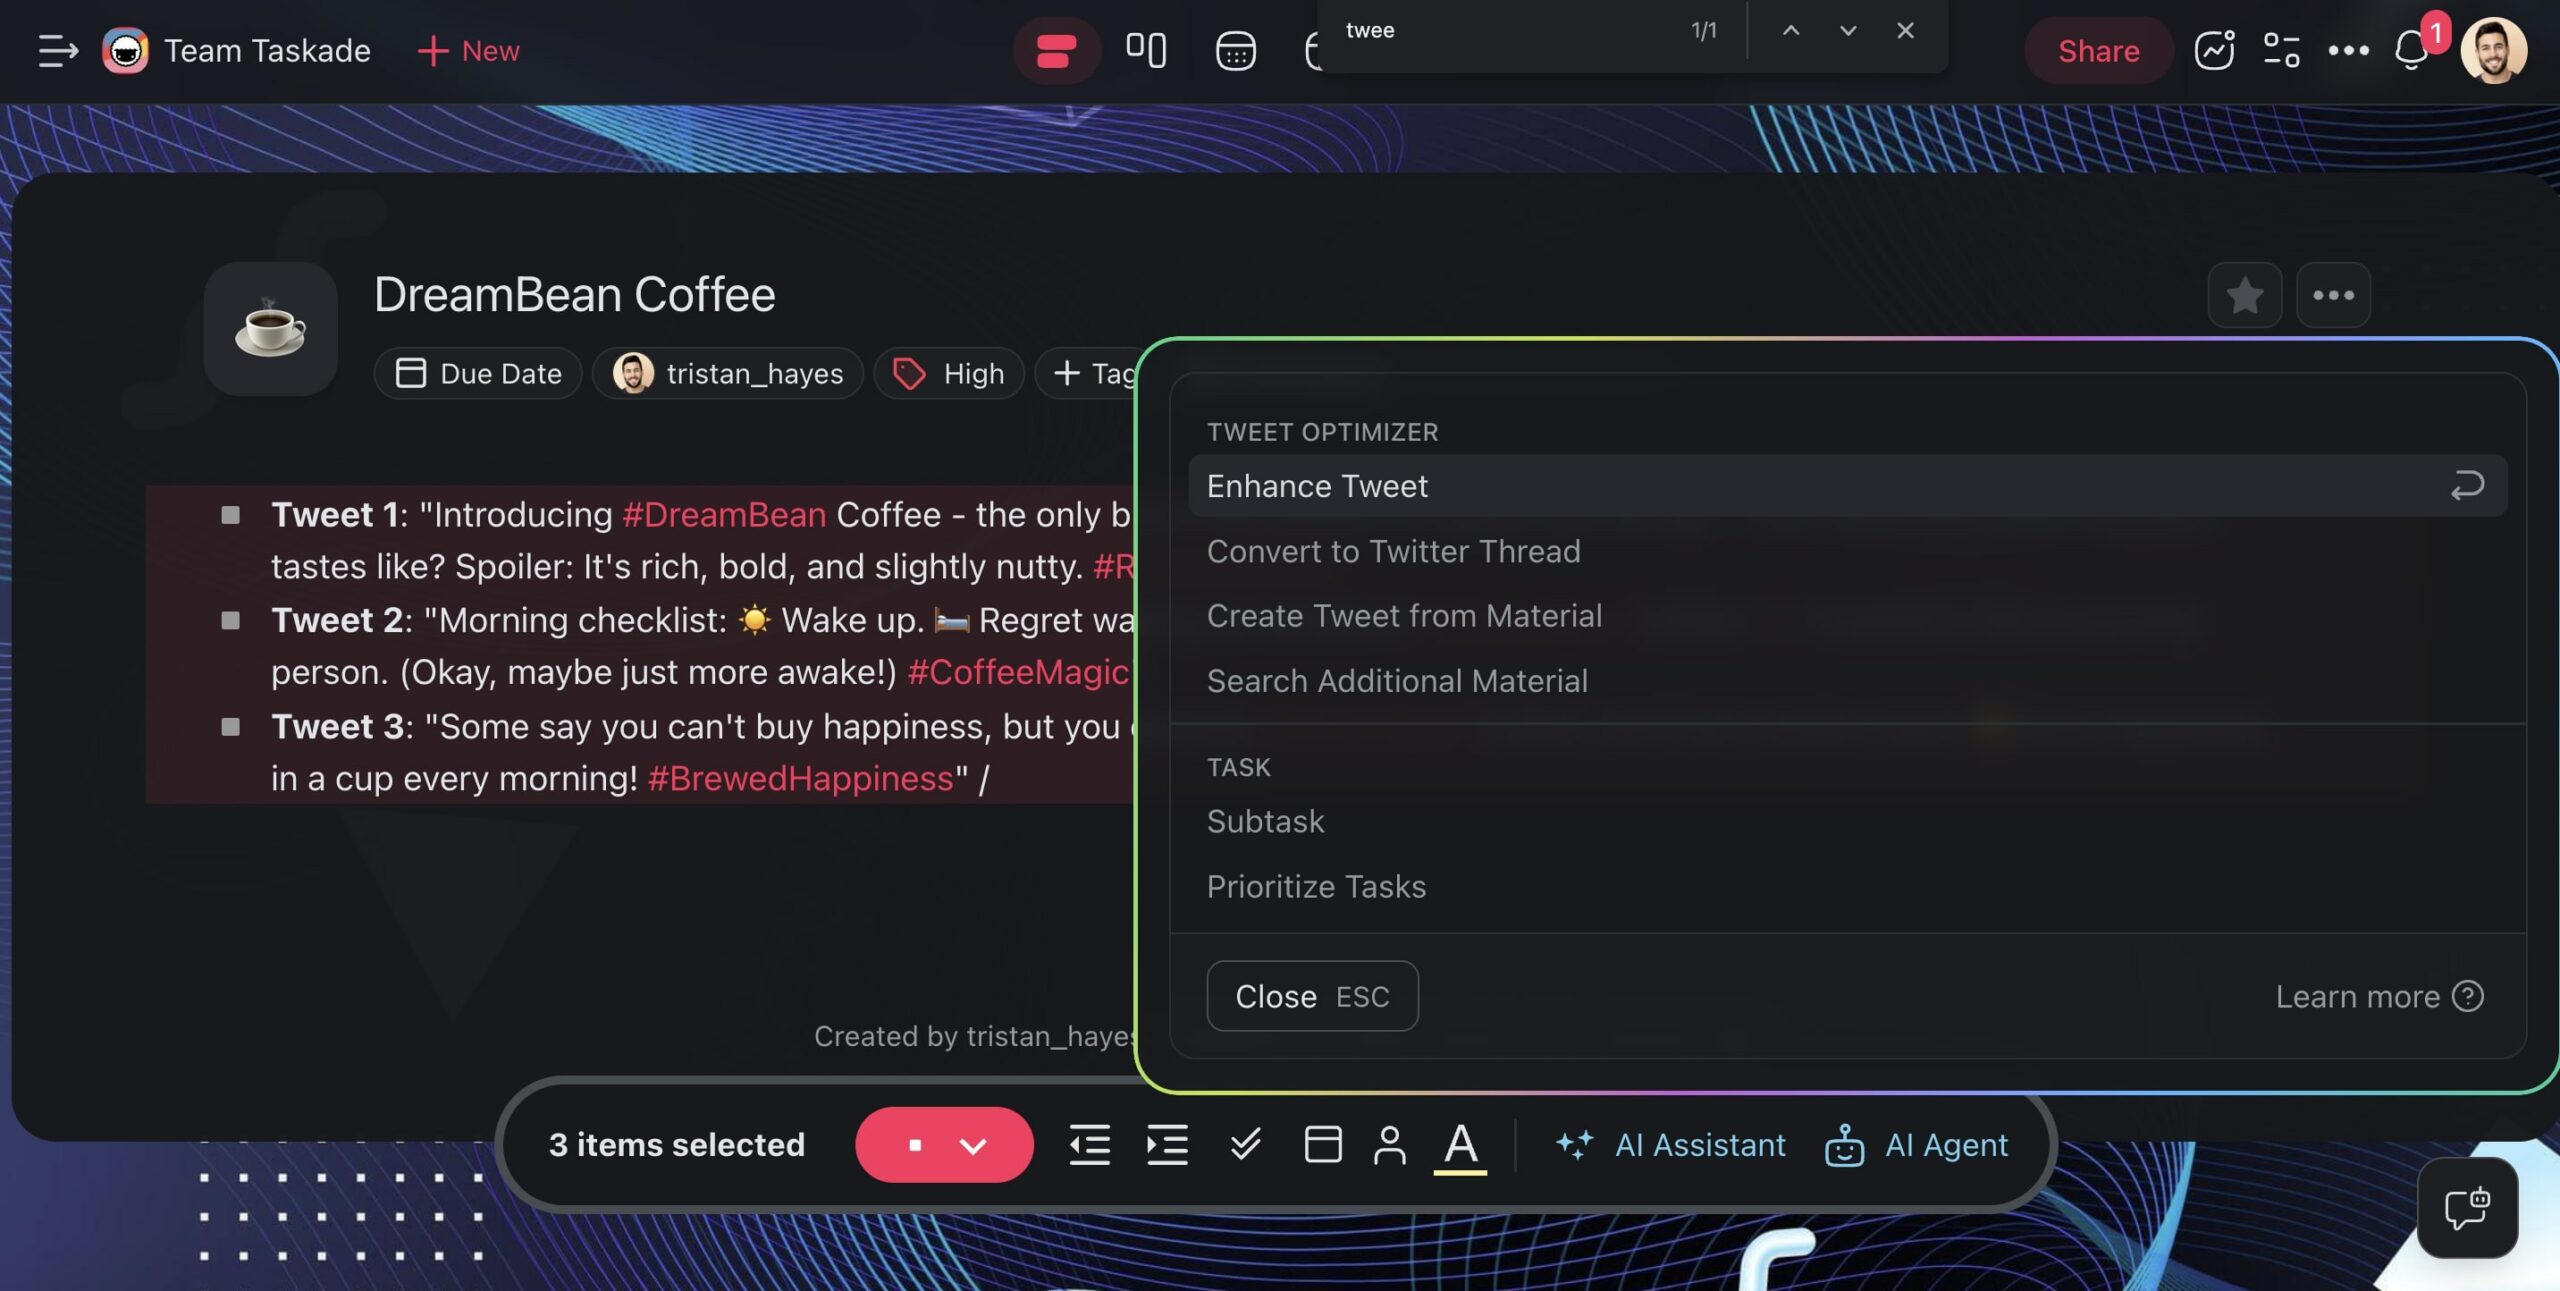2560x1291 pixels.
Task: Click the split view icon in header
Action: point(1147,49)
